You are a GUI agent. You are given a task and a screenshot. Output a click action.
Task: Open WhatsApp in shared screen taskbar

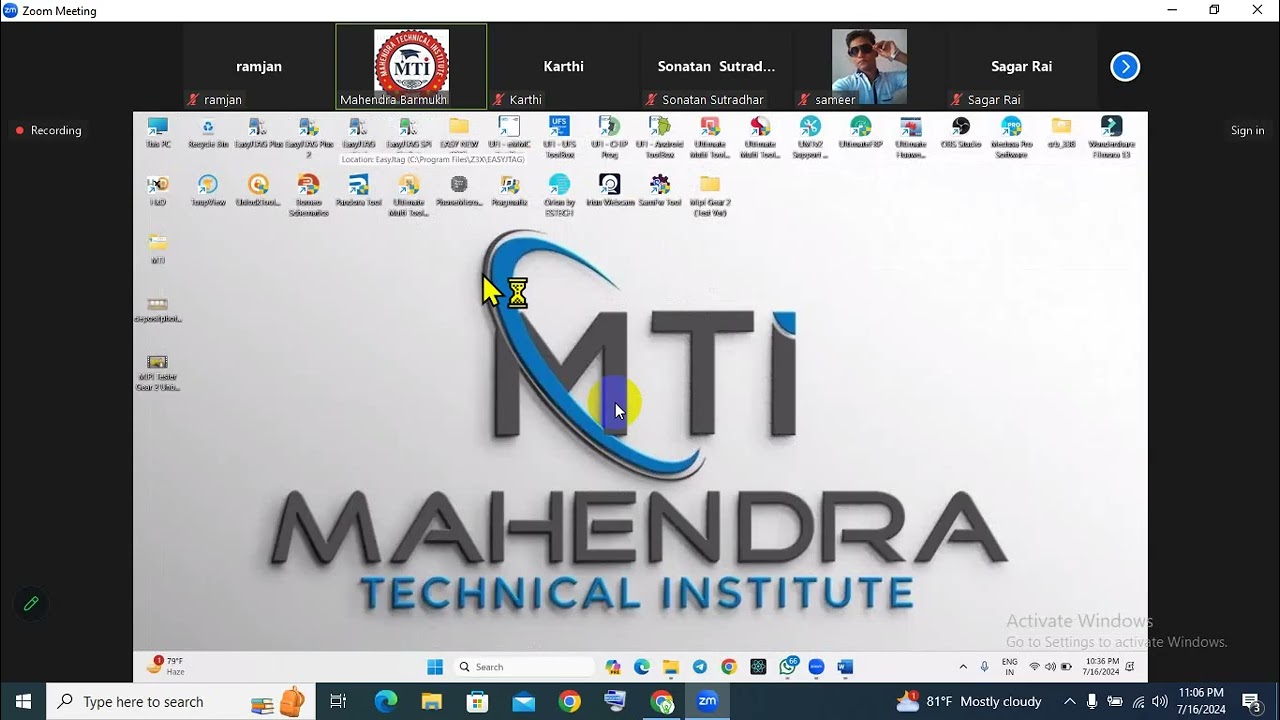tap(788, 667)
